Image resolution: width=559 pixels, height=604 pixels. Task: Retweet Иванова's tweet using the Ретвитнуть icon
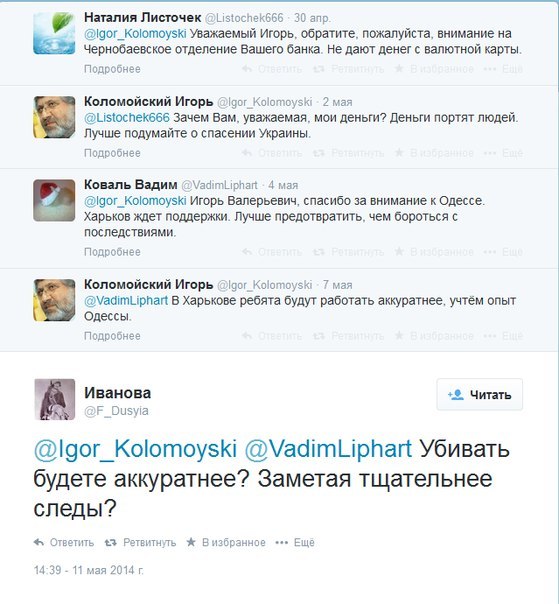pyautogui.click(x=111, y=542)
